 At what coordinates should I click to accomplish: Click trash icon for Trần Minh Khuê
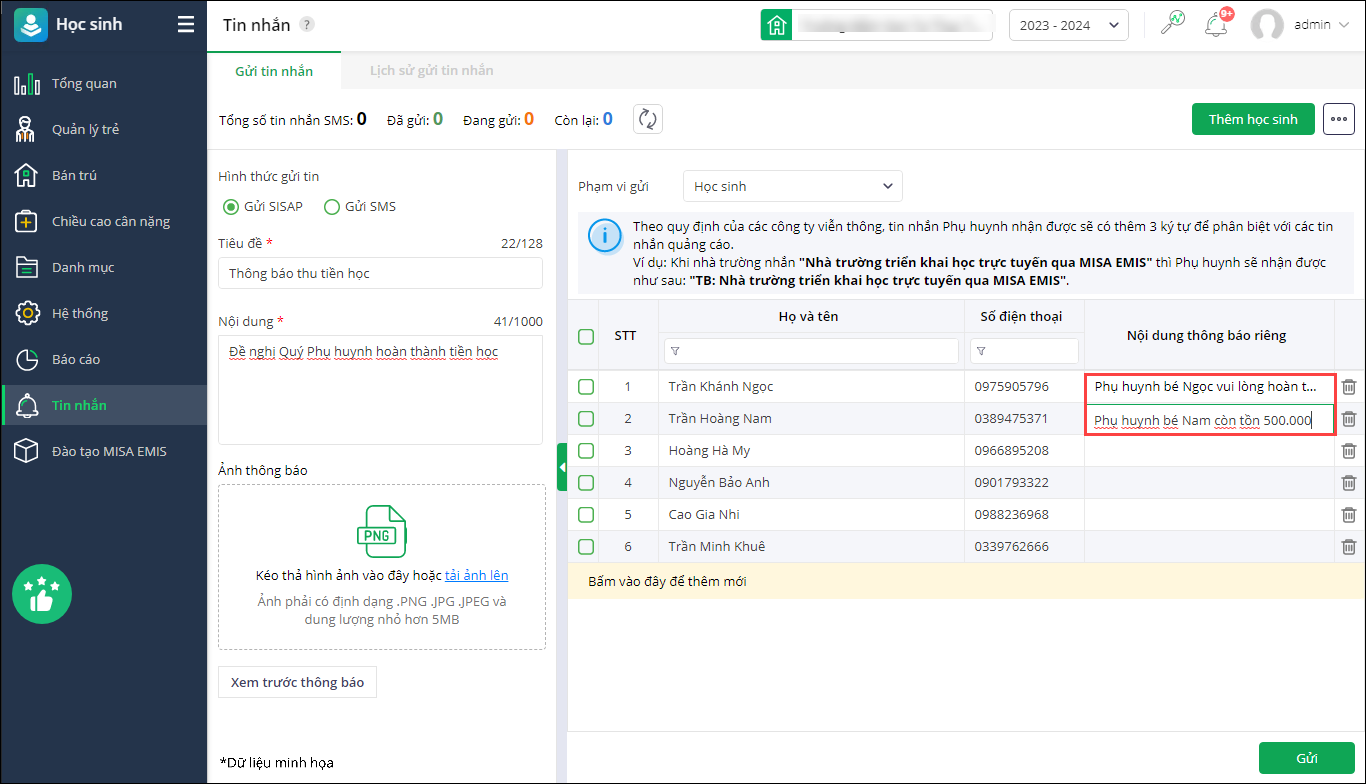tap(1349, 547)
